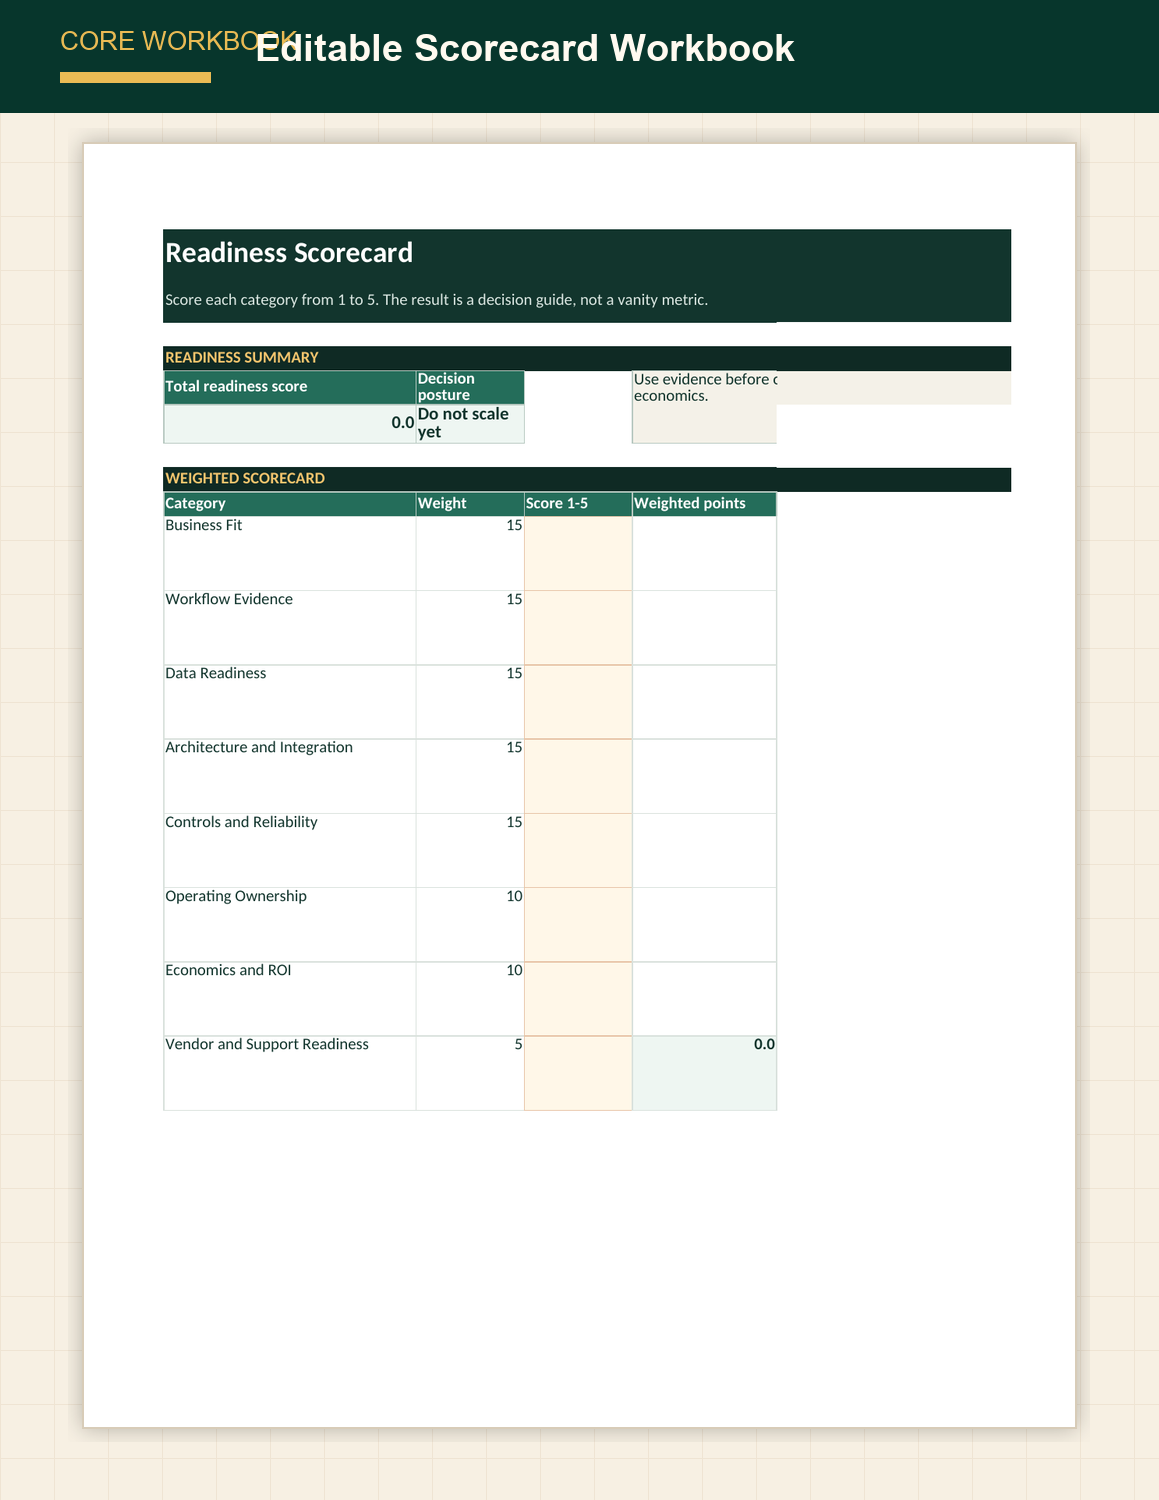1159x1500 pixels.
Task: Click the Vendor and Support Readiness score cell
Action: click(x=578, y=1073)
